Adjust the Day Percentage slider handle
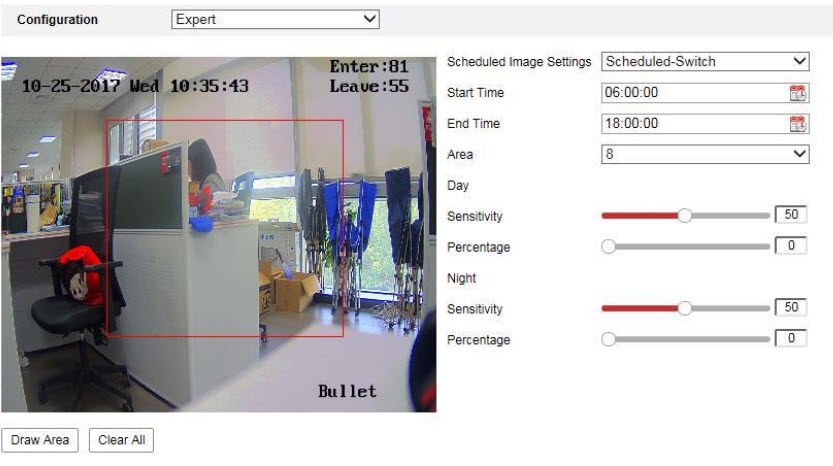This screenshot has width=833, height=466. click(608, 247)
